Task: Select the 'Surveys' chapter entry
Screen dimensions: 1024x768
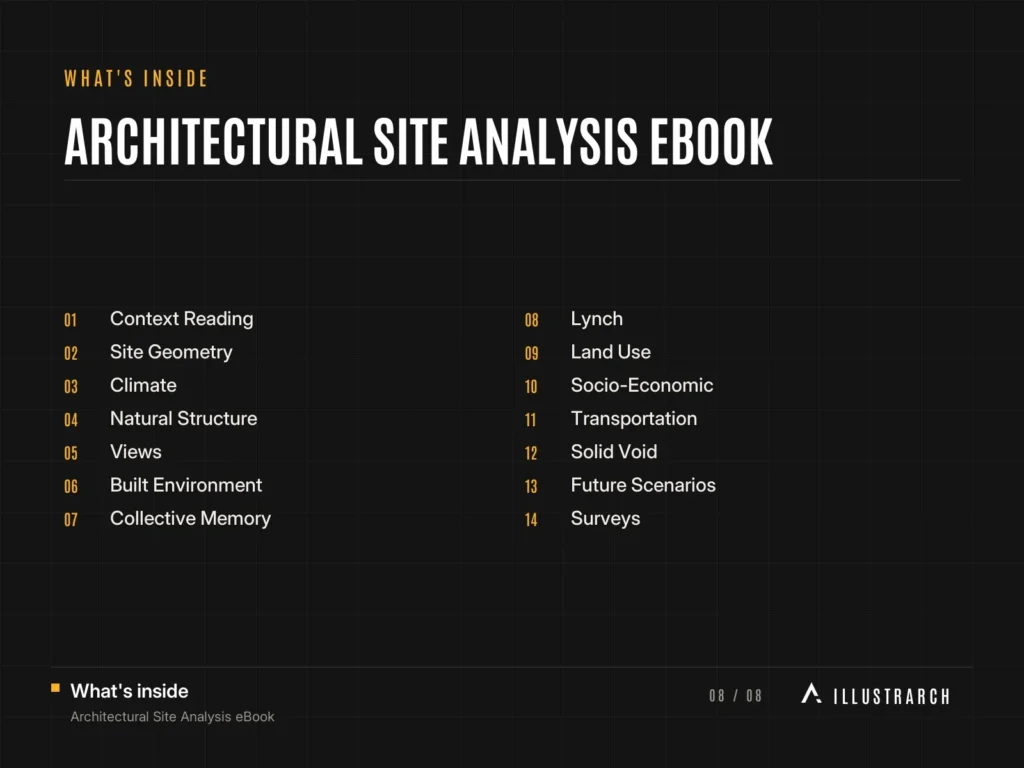Action: click(605, 519)
